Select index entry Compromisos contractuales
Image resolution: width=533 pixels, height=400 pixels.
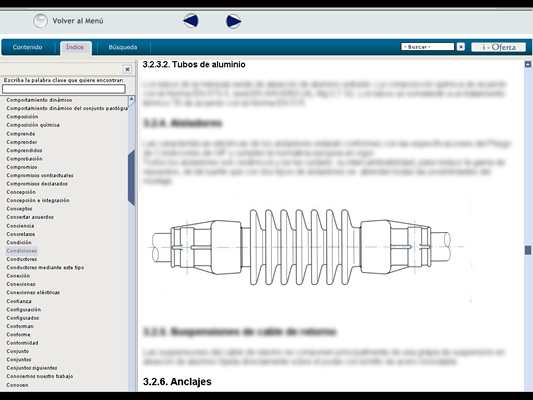point(40,175)
